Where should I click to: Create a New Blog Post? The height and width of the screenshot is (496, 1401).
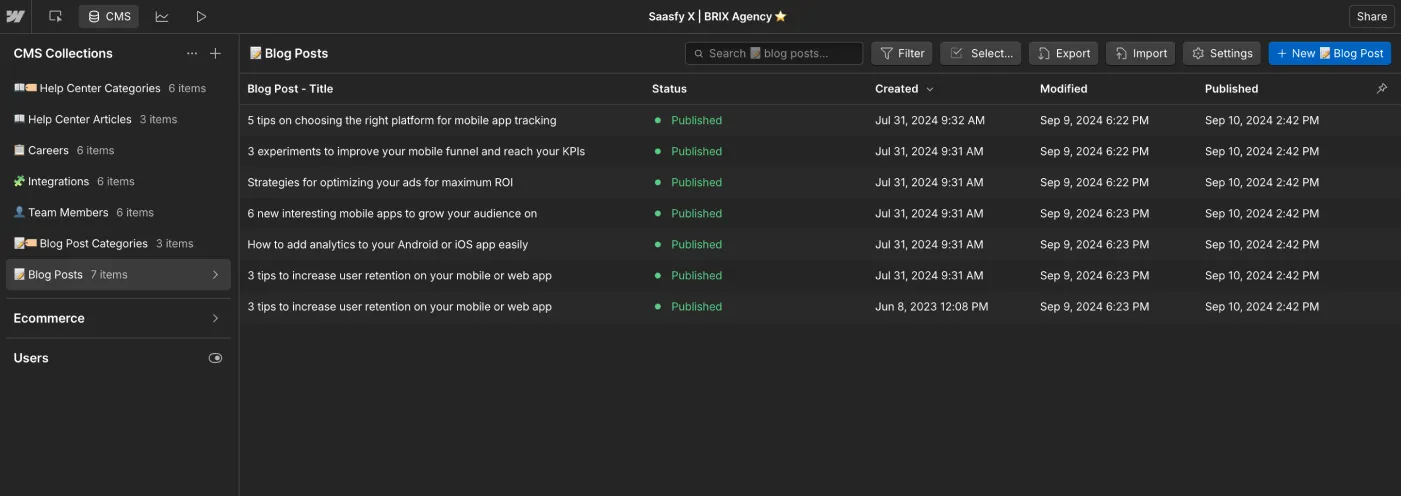1330,53
